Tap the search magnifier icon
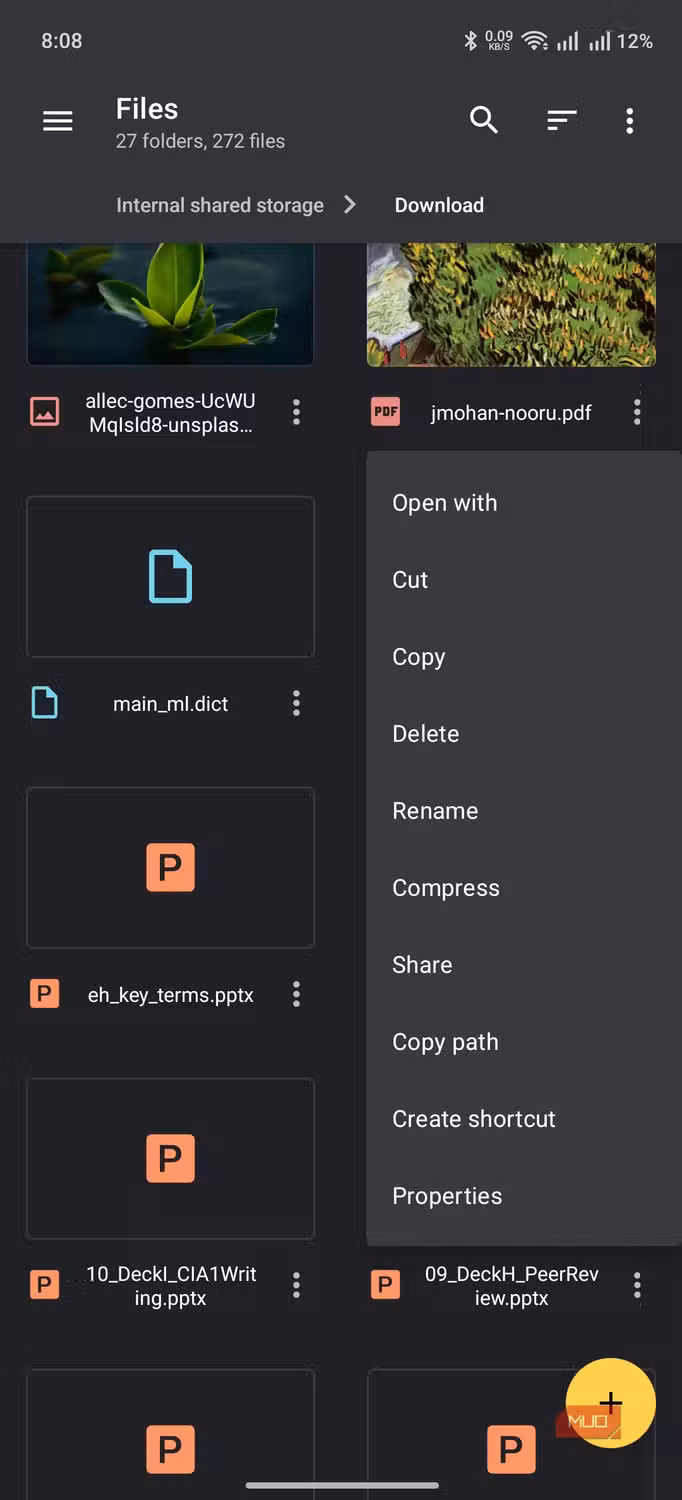Screen dimensions: 682x1500 [484, 121]
